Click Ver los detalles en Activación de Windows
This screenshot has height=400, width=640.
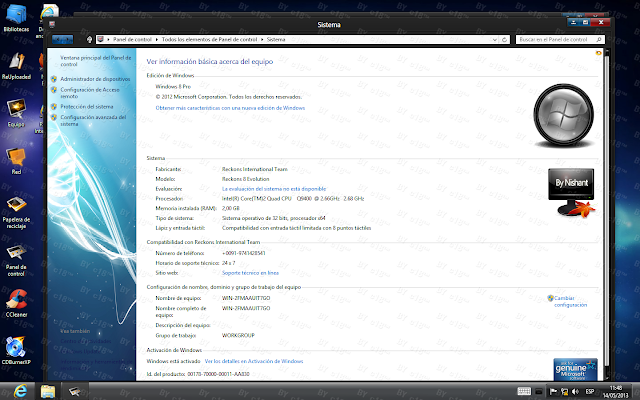254,361
